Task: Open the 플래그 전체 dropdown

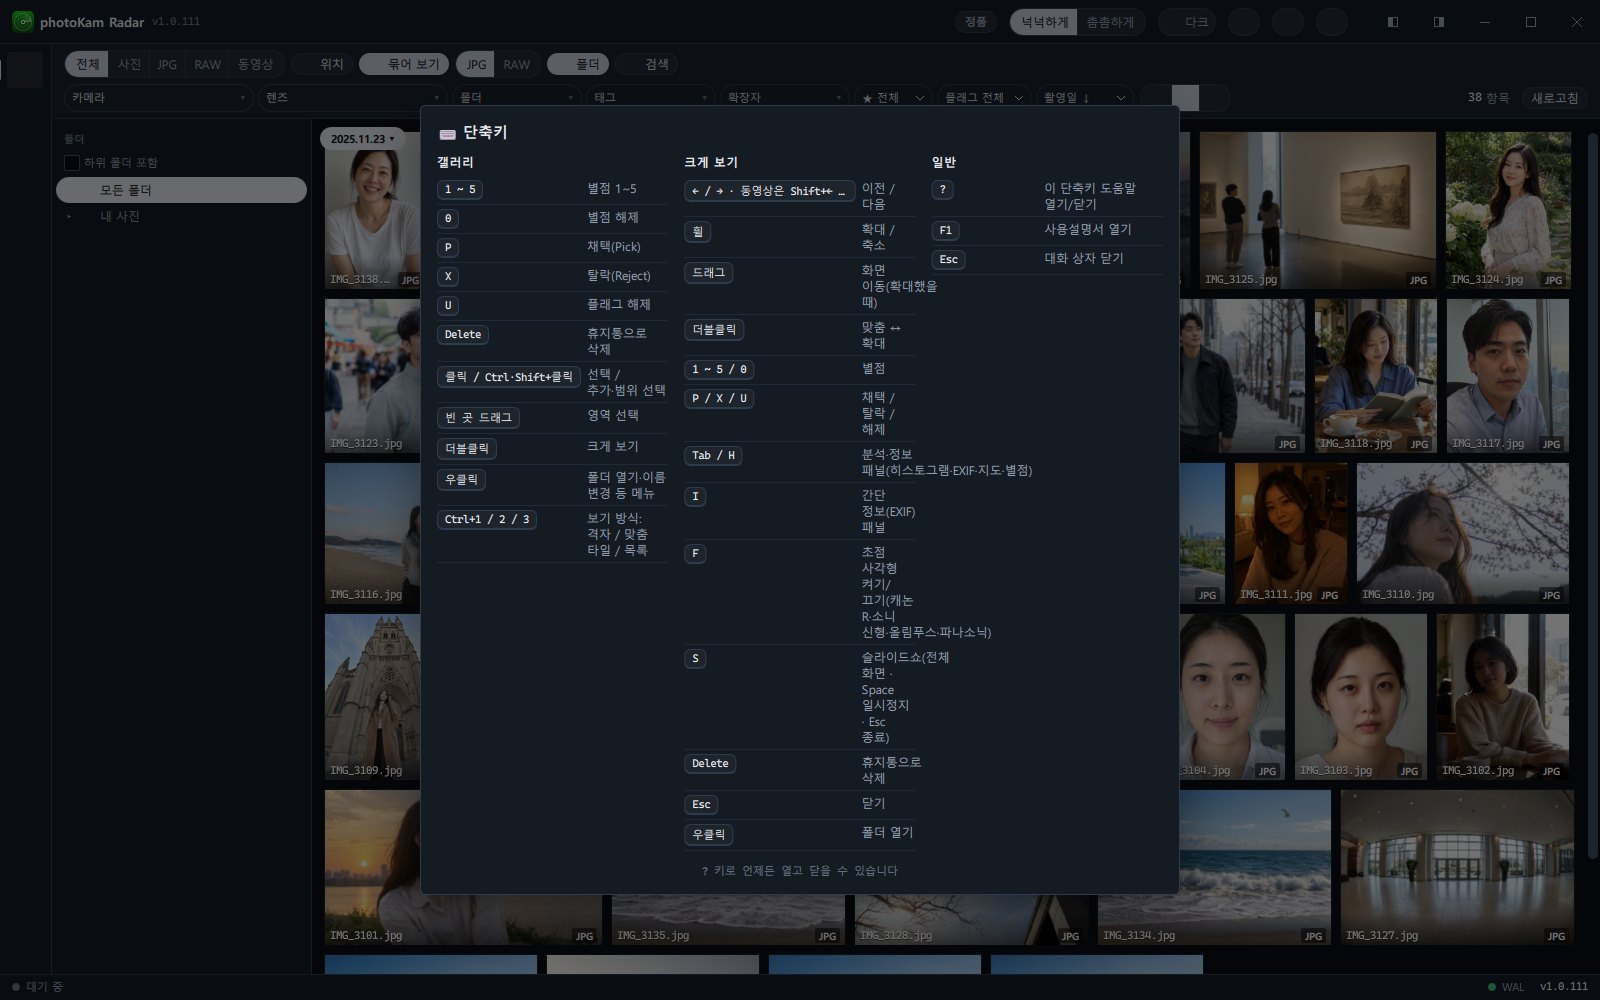Action: pos(983,98)
